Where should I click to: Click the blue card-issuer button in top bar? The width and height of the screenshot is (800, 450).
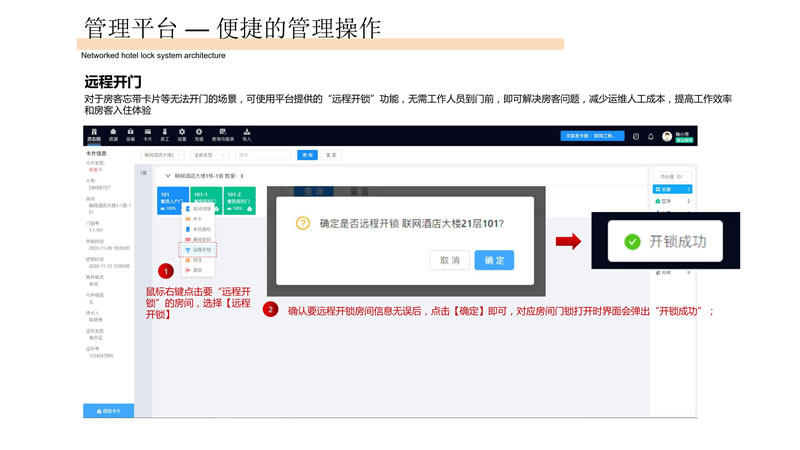tap(592, 136)
